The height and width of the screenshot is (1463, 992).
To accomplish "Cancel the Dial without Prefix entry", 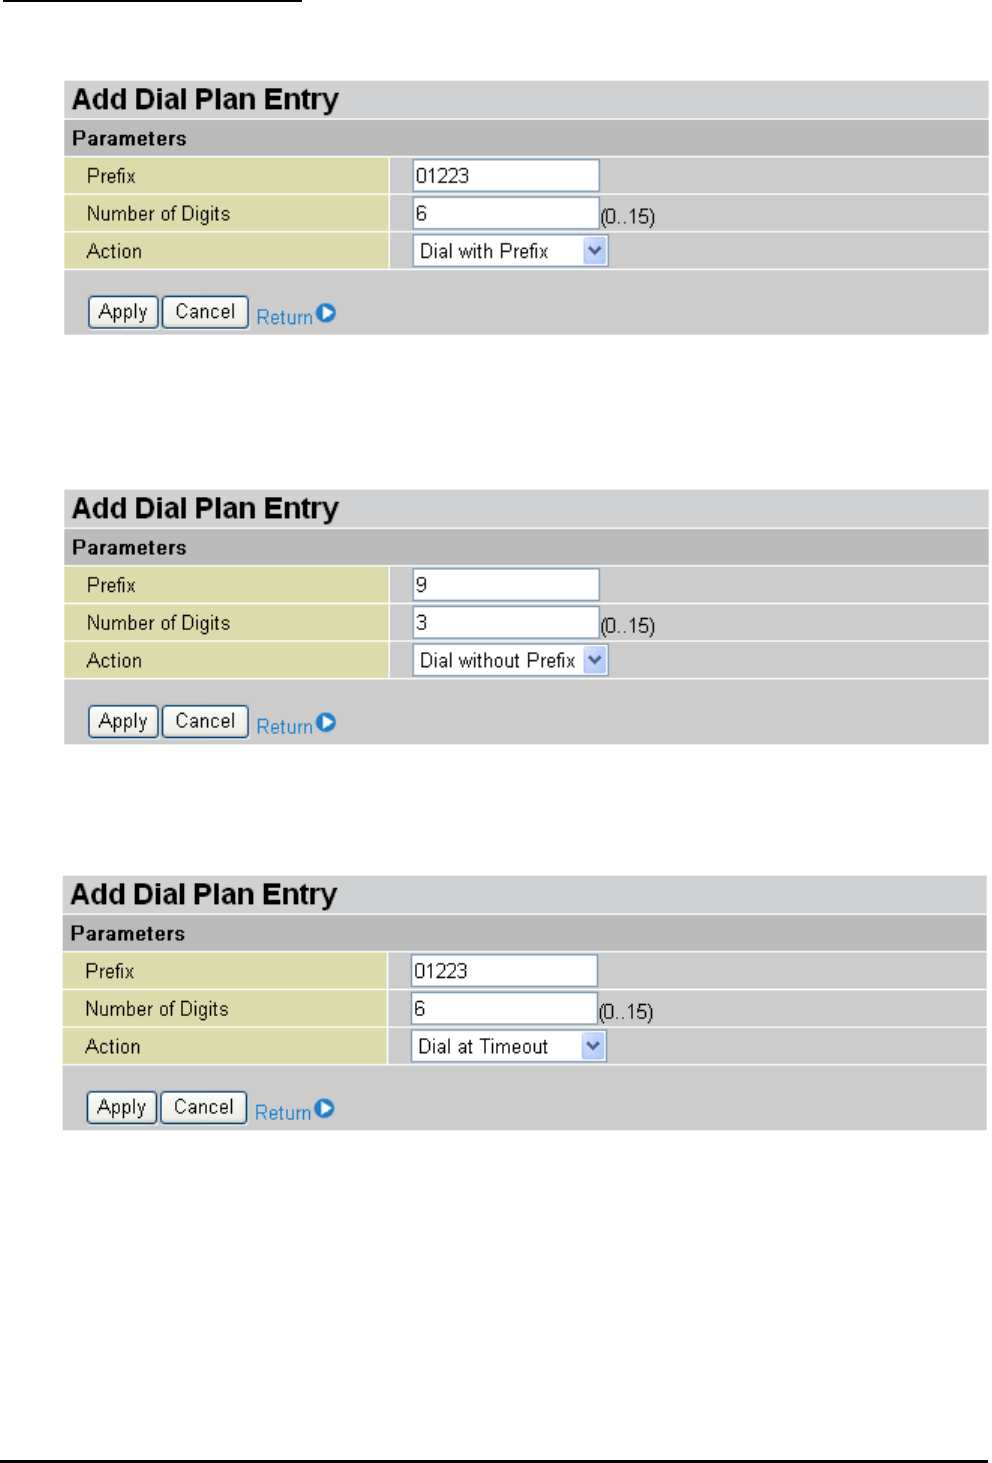I will coord(205,721).
